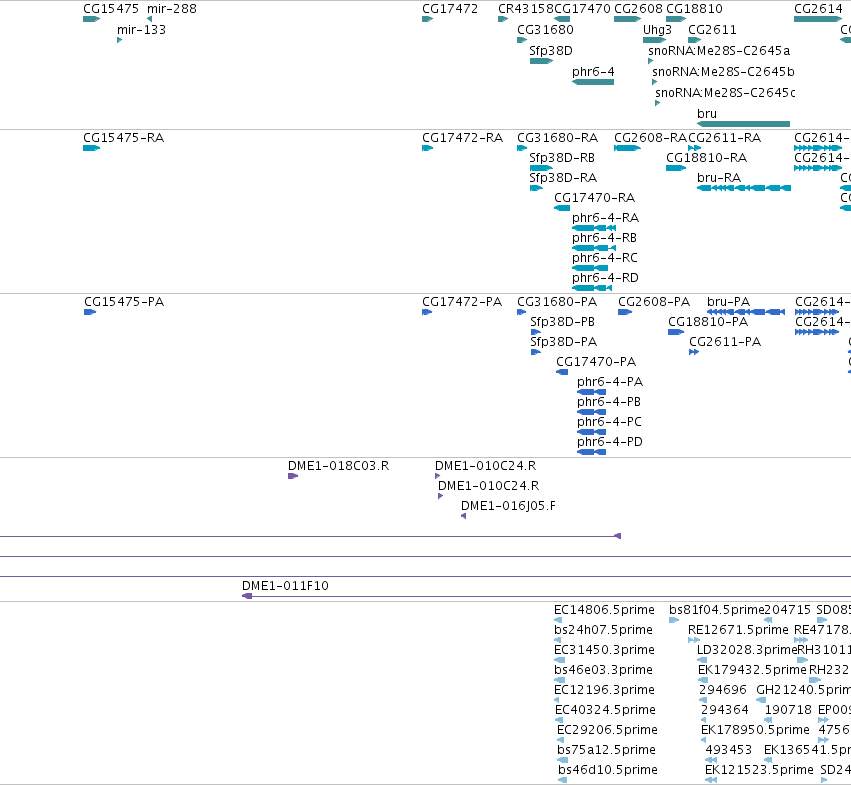Select the CG2608 gene label

point(638,9)
